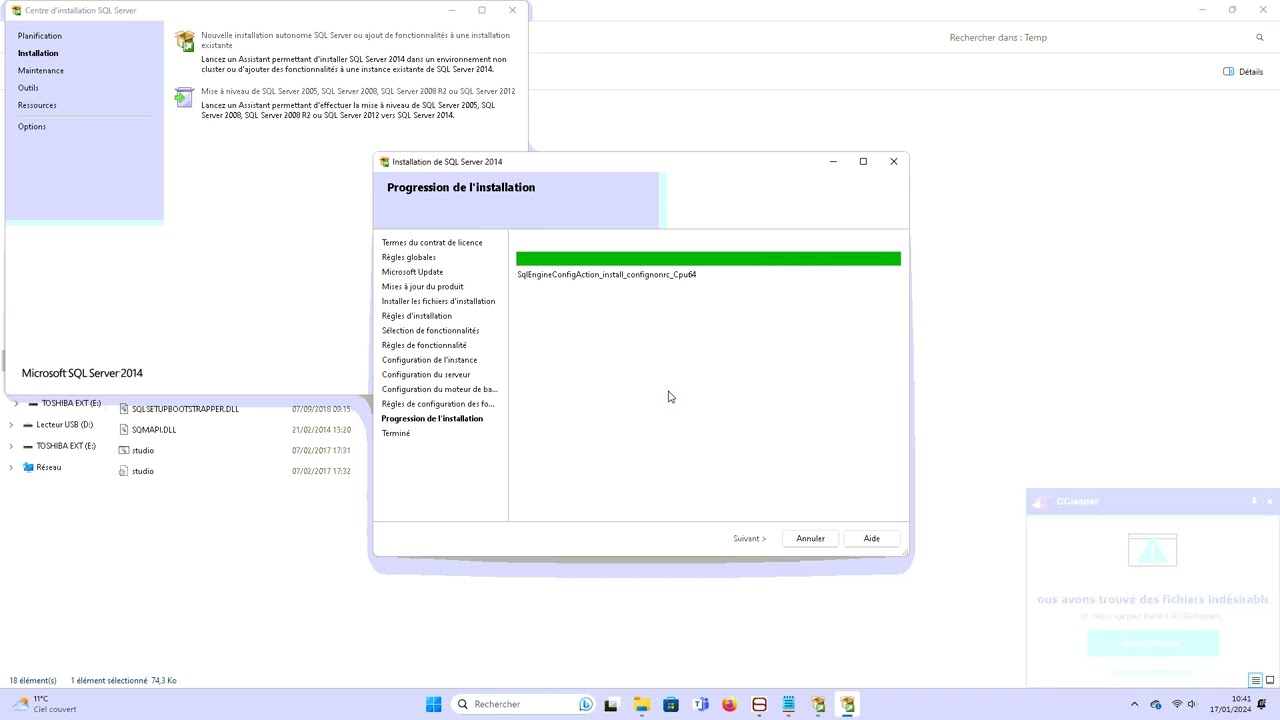Switch Explorer to large thumbnails view icon
Screen dimensions: 1280x720
[x=1271, y=681]
